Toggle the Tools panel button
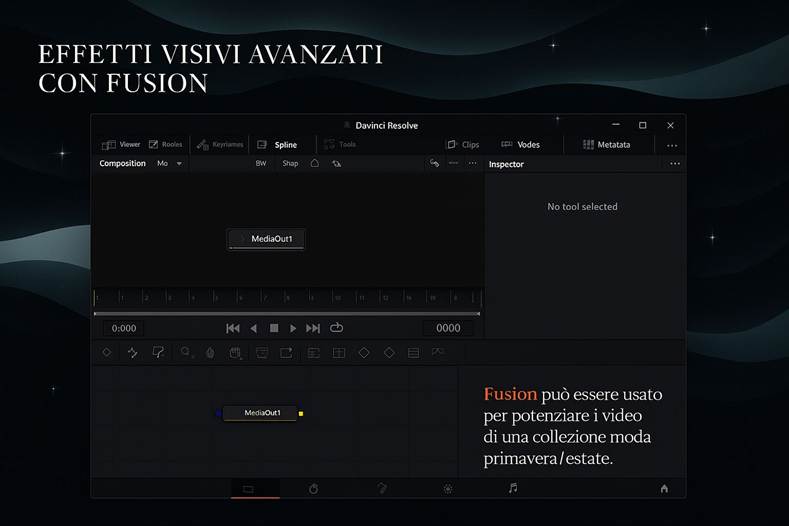Viewport: 789px width, 526px height. click(x=340, y=144)
